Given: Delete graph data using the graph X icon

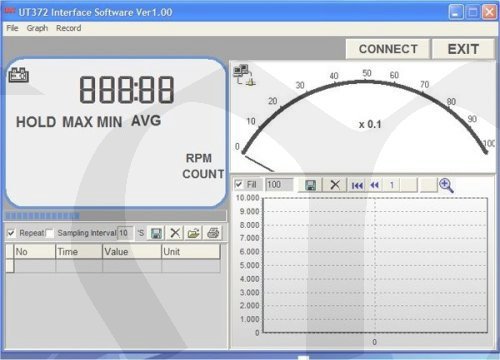Looking at the screenshot, I should click(x=335, y=185).
